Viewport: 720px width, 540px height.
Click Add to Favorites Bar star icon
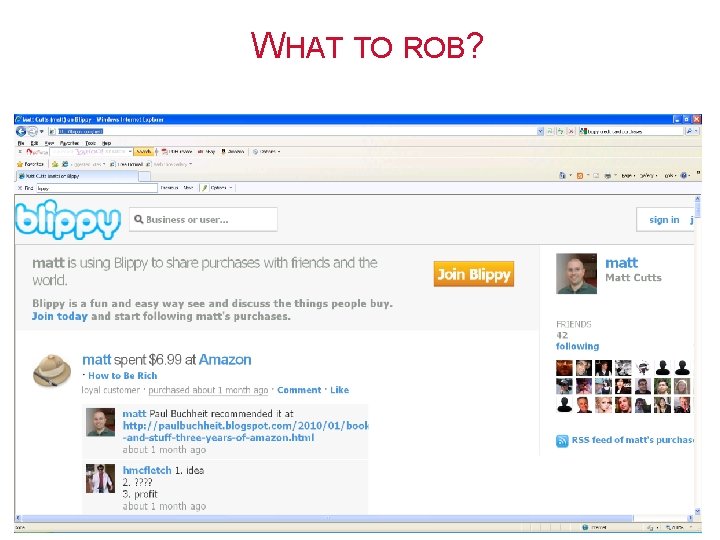tap(55, 164)
